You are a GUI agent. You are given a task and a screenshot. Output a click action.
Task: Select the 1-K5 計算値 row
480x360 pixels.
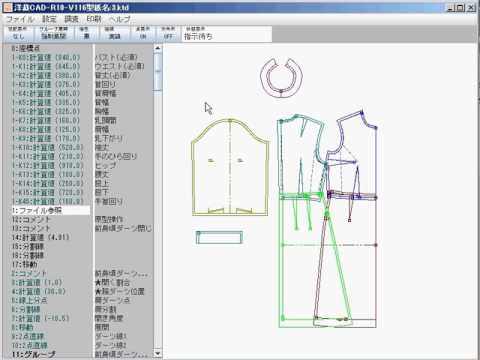(46, 103)
